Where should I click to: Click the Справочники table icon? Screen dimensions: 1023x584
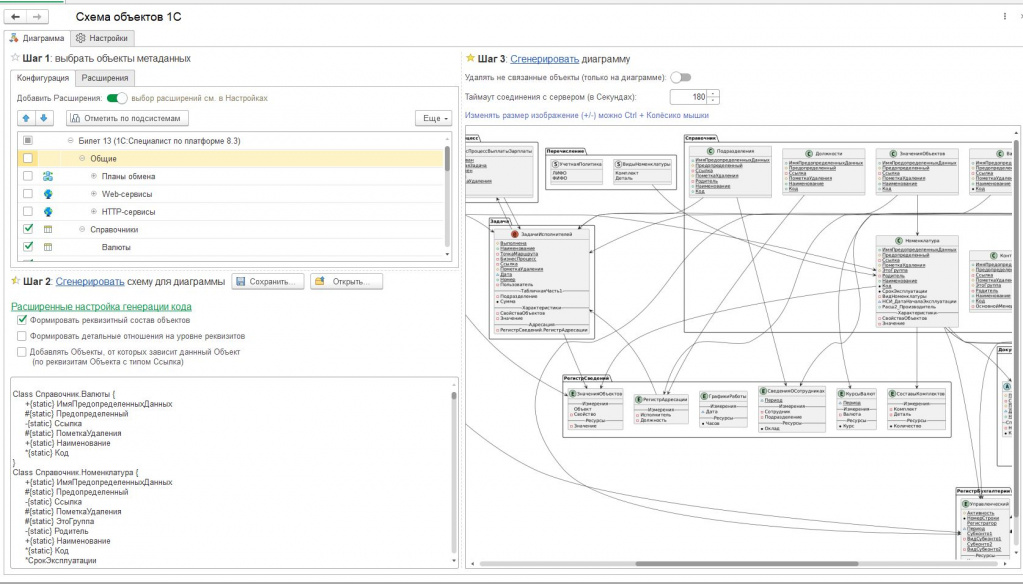[x=48, y=229]
